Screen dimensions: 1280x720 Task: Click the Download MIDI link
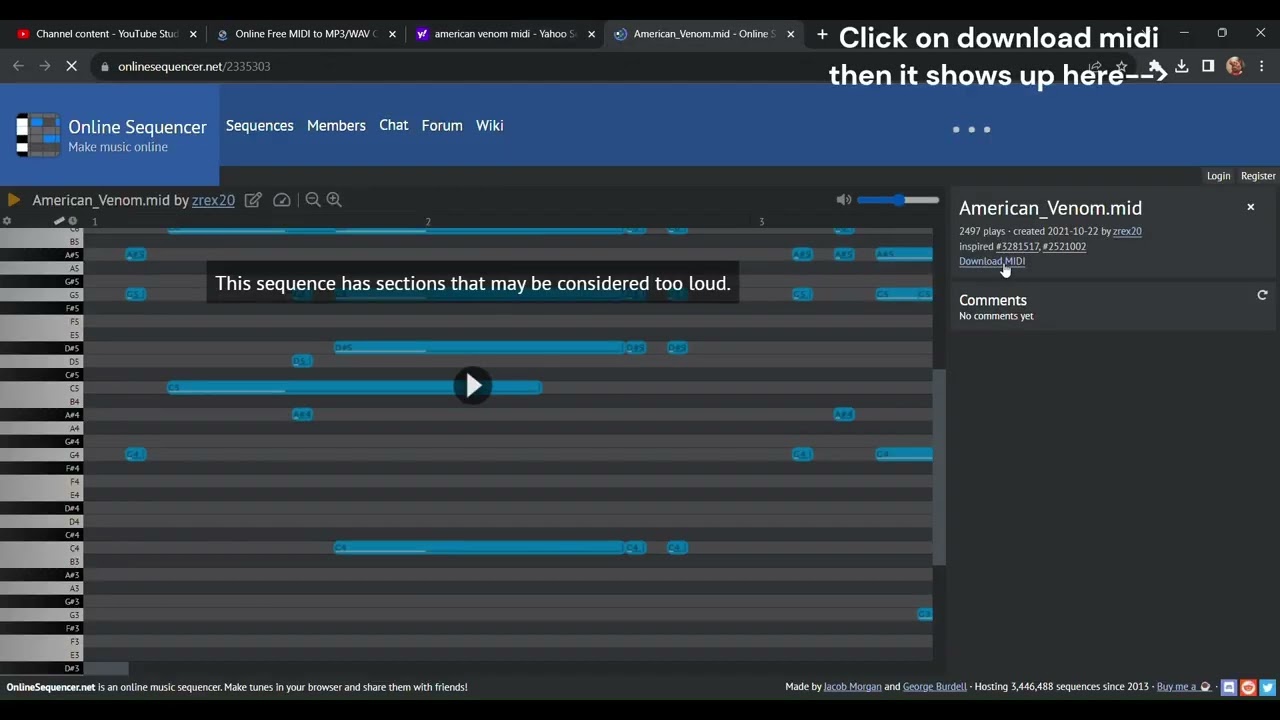click(992, 261)
